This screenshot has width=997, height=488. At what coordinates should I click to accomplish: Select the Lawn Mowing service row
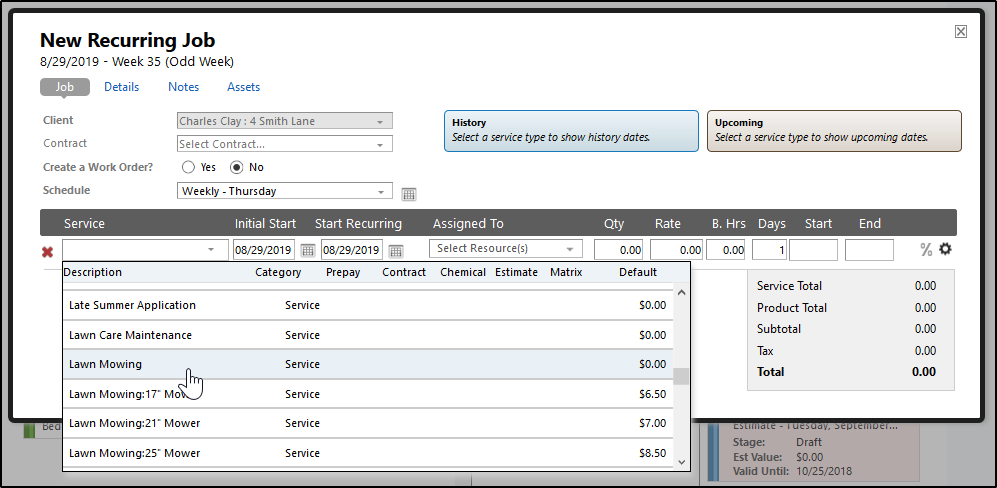368,365
